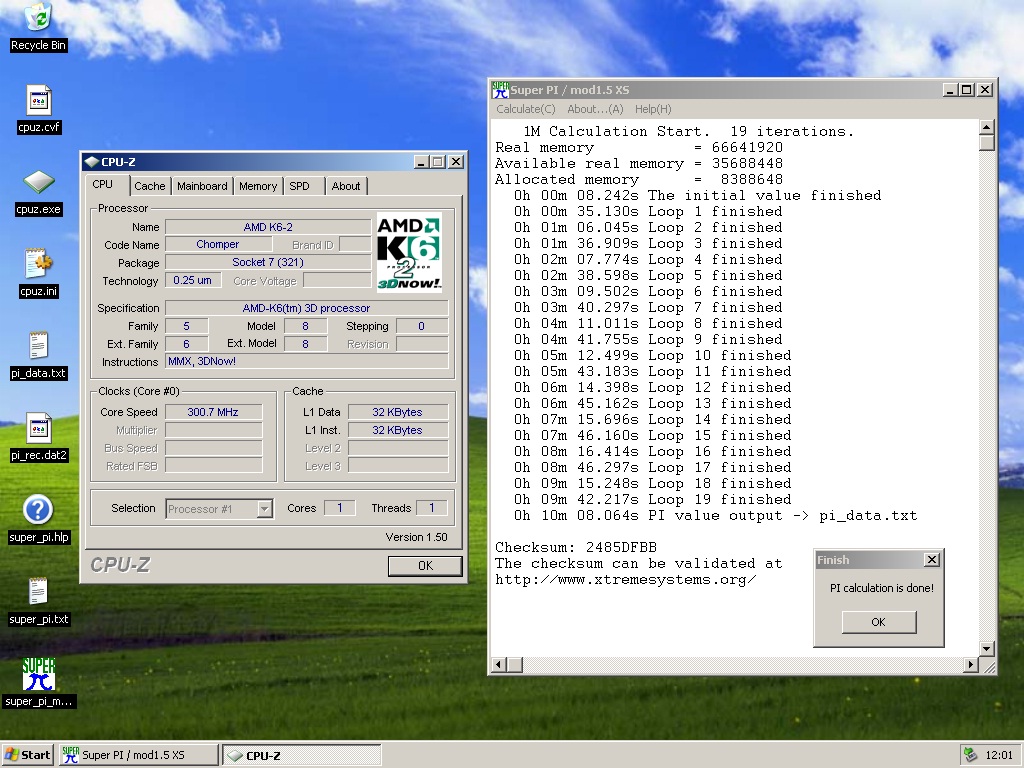Expand the Processor #1 selection dropdown

point(264,509)
